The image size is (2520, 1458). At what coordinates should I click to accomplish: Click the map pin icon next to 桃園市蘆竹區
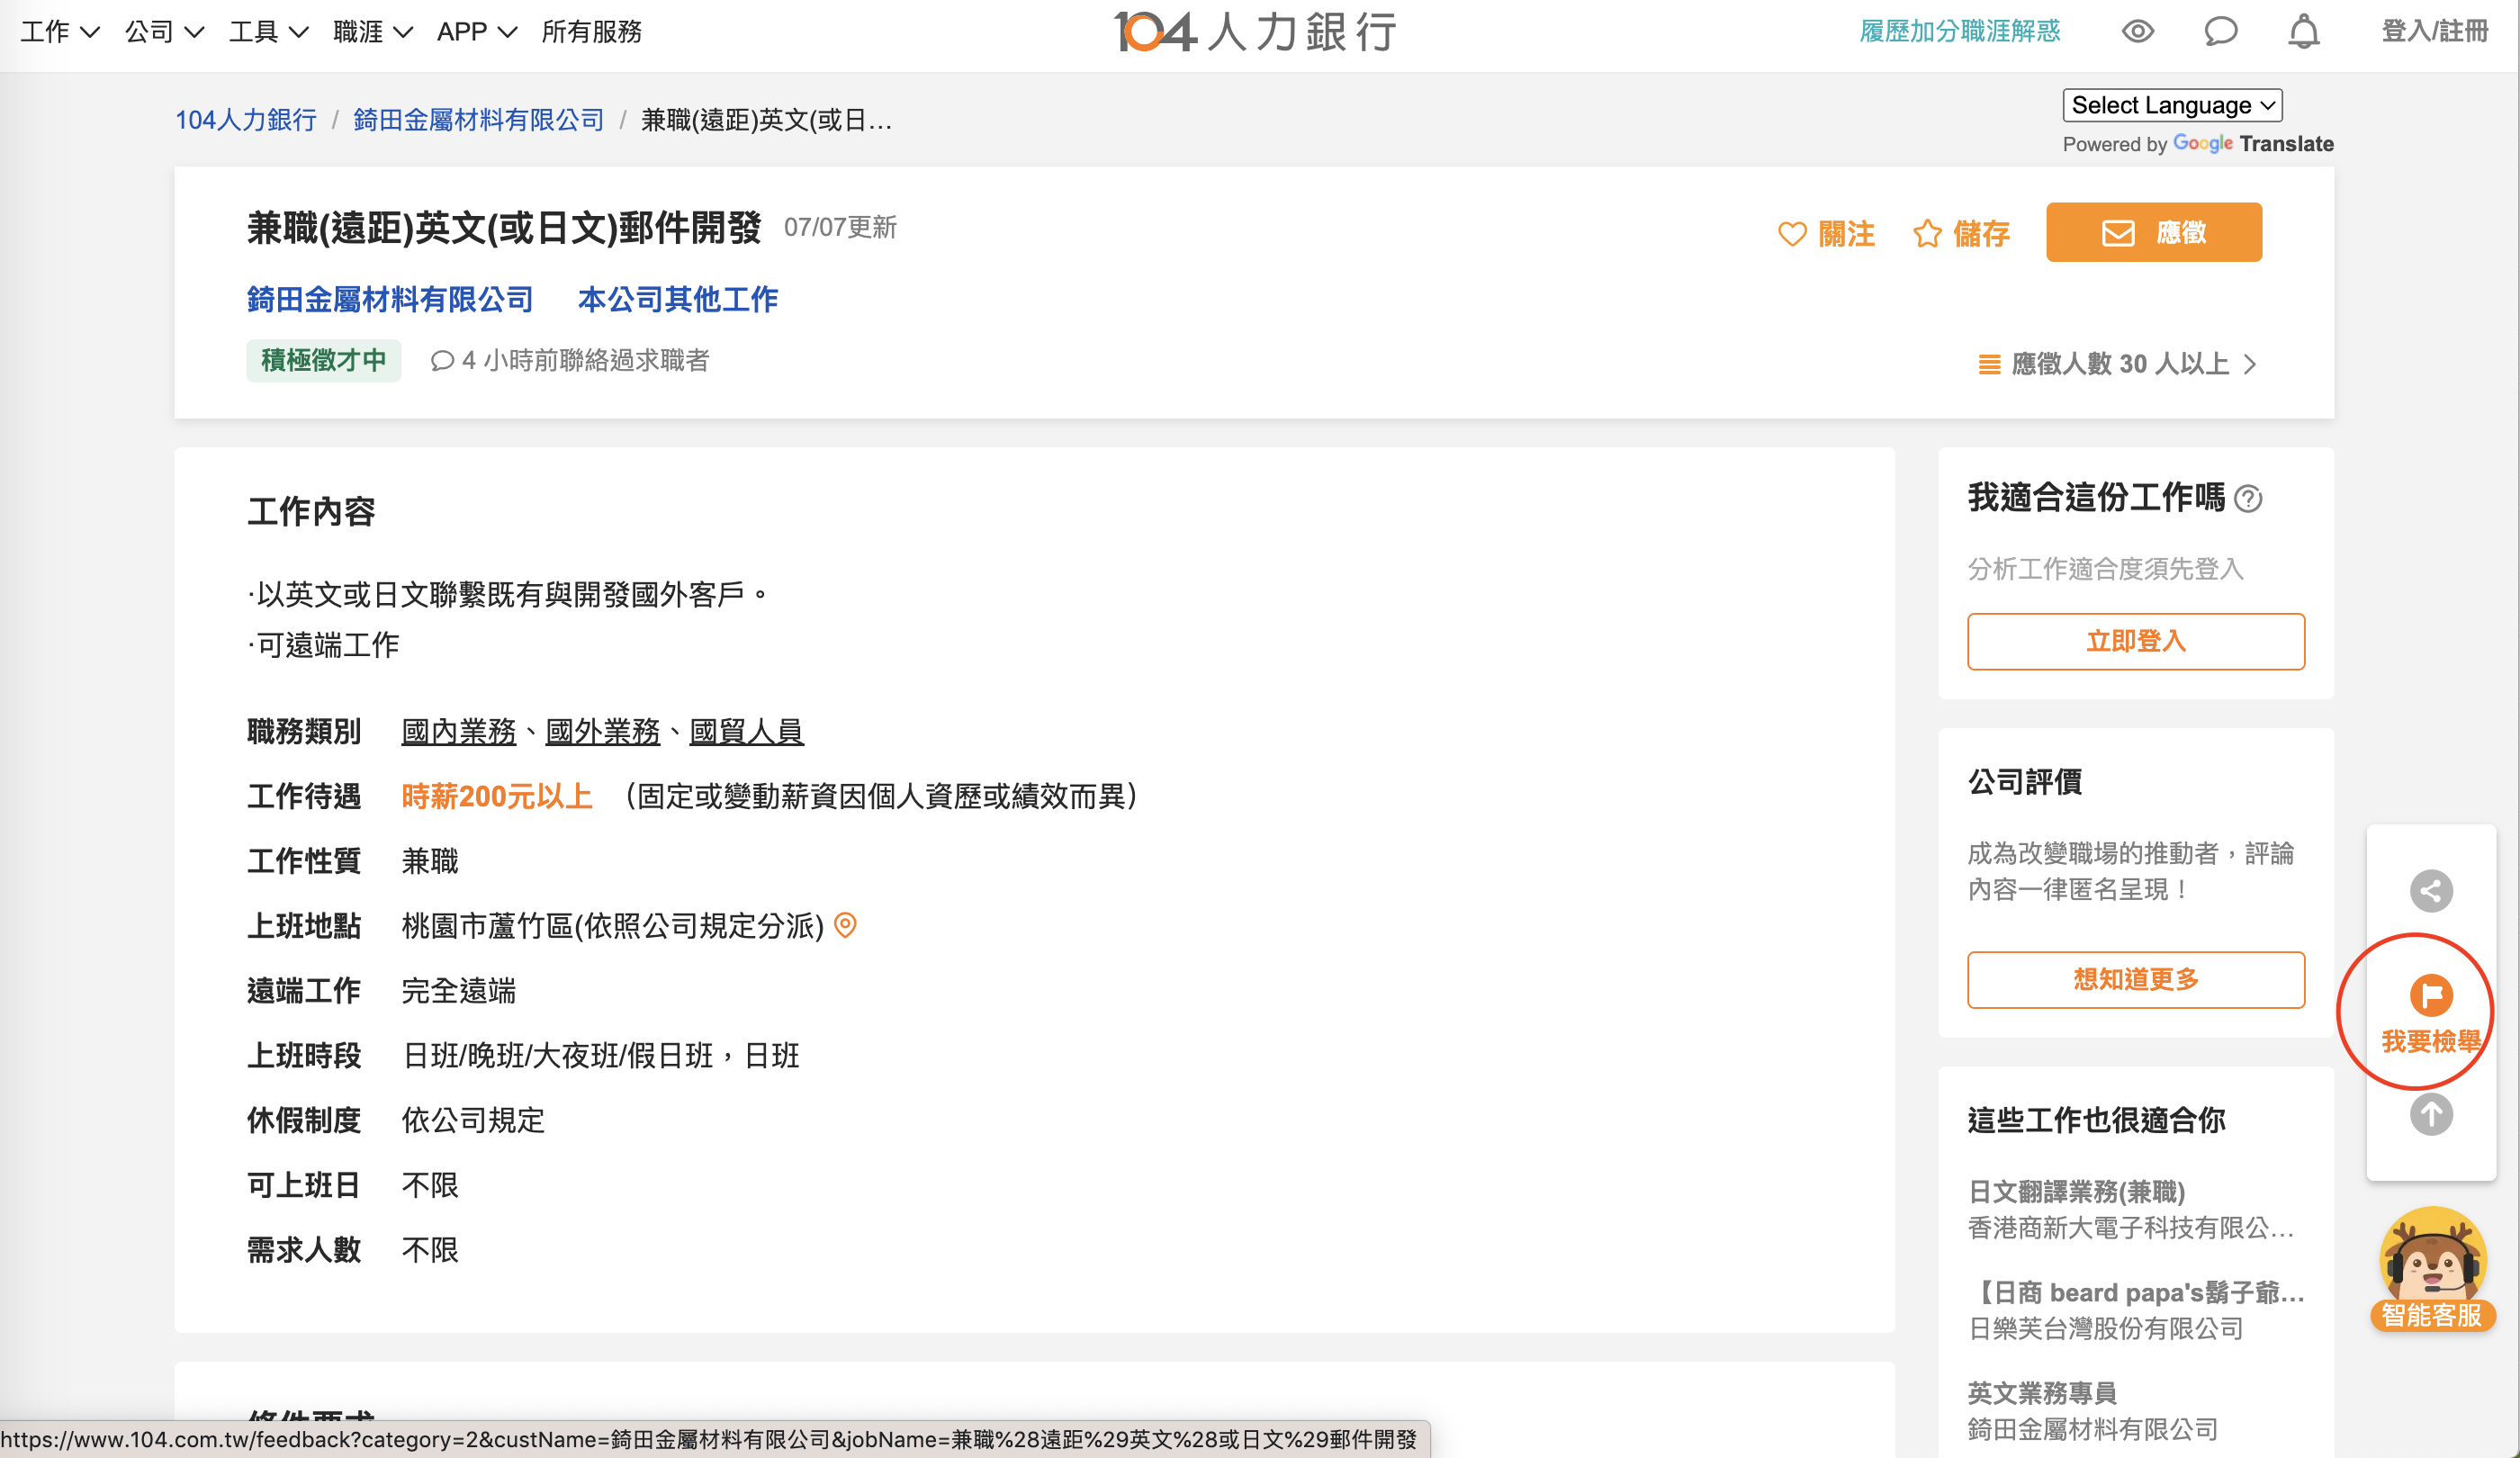click(845, 925)
